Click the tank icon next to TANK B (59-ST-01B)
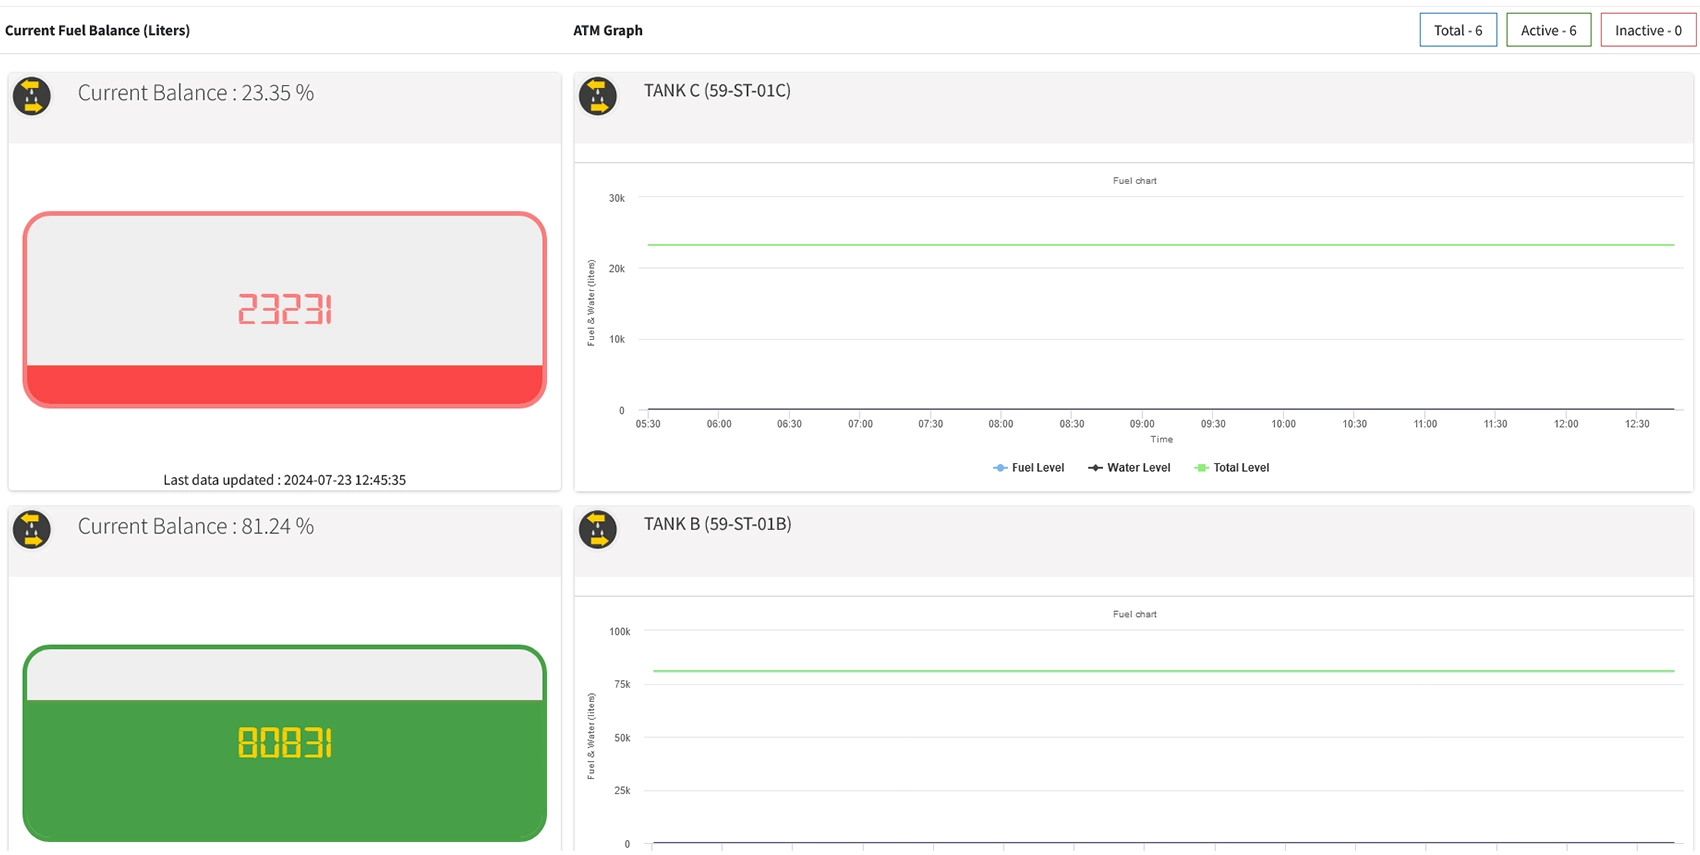Screen dimensions: 1700x855 [x=598, y=530]
